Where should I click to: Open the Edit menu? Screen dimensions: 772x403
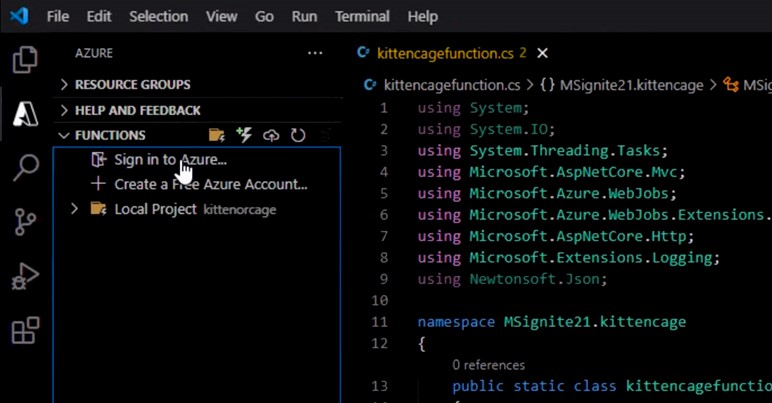click(x=99, y=16)
